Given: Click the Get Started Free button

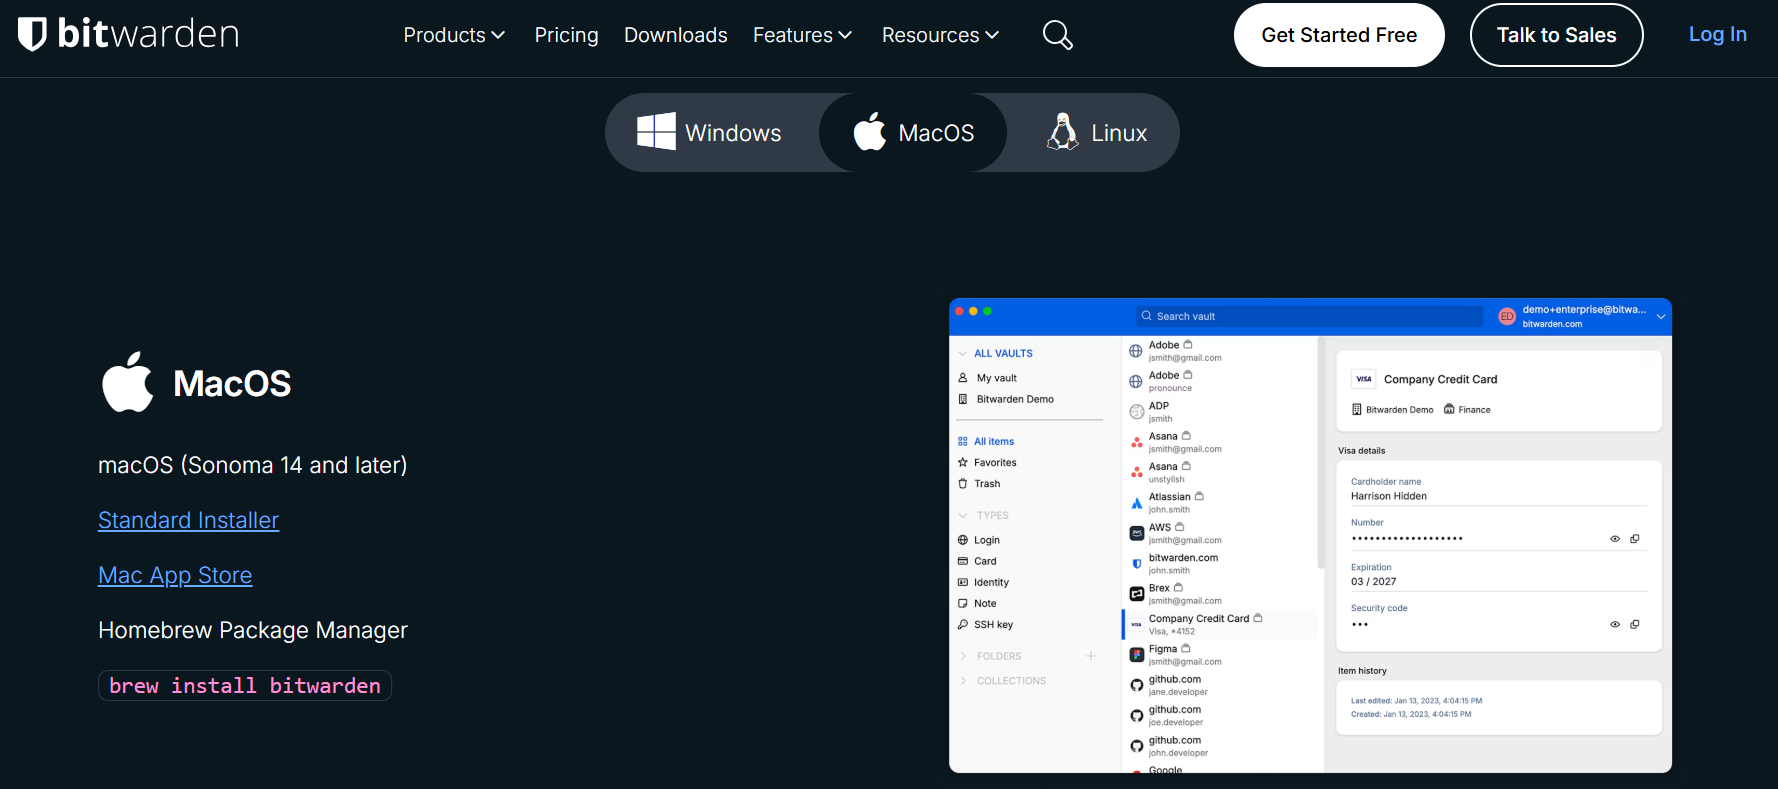Looking at the screenshot, I should point(1339,35).
